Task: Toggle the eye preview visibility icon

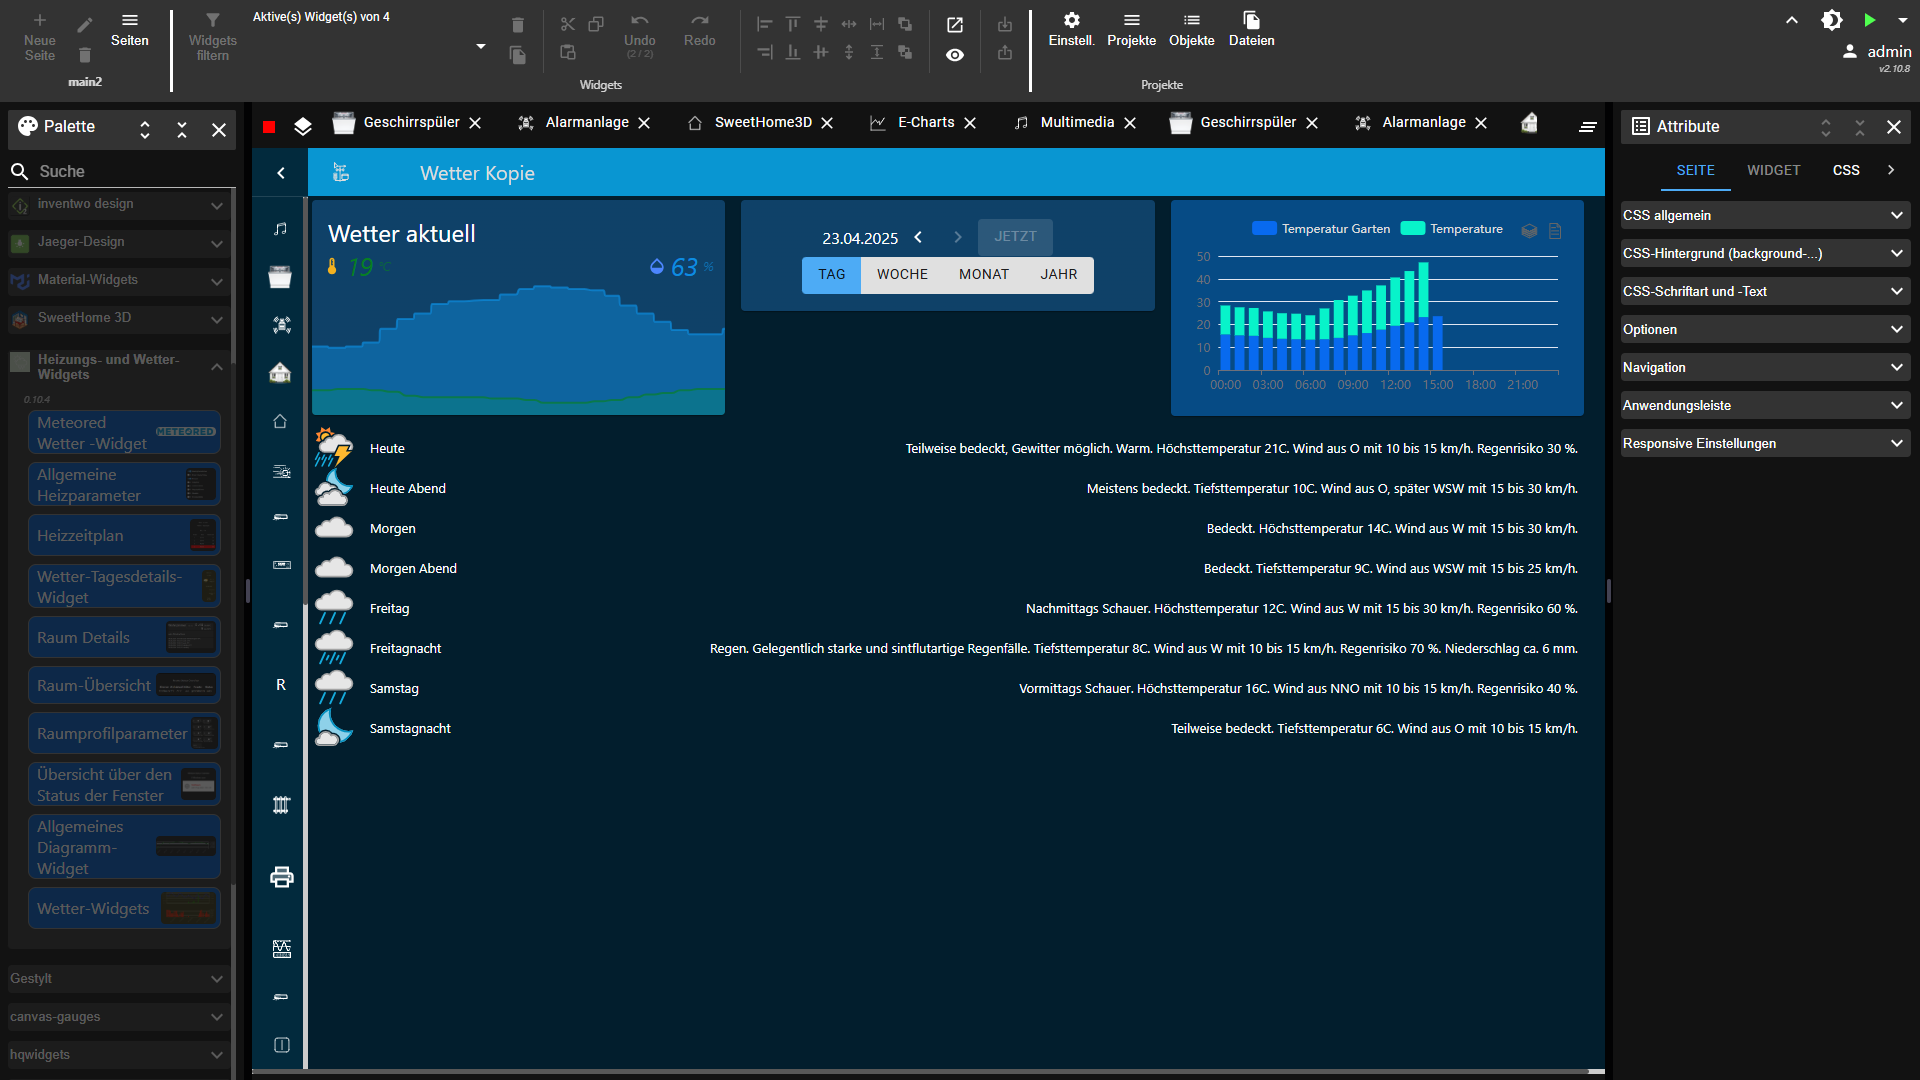Action: pyautogui.click(x=955, y=55)
